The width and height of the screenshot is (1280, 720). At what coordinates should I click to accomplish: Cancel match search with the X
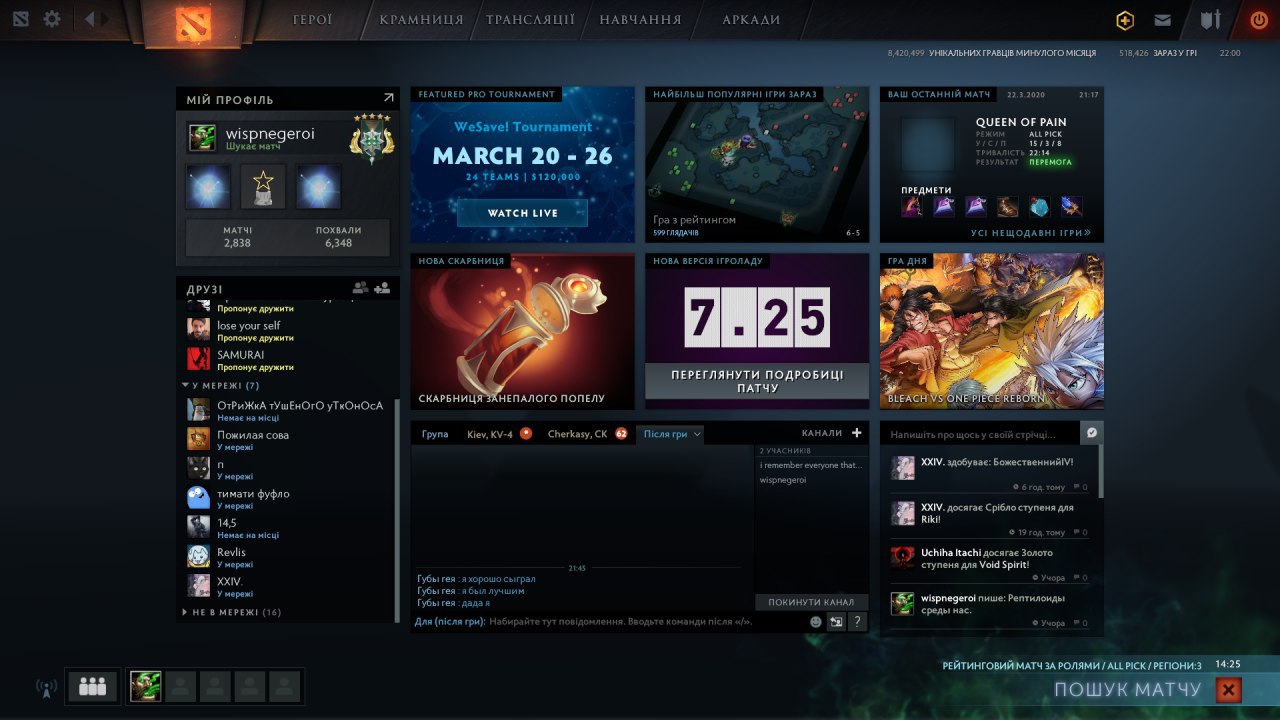(1229, 689)
